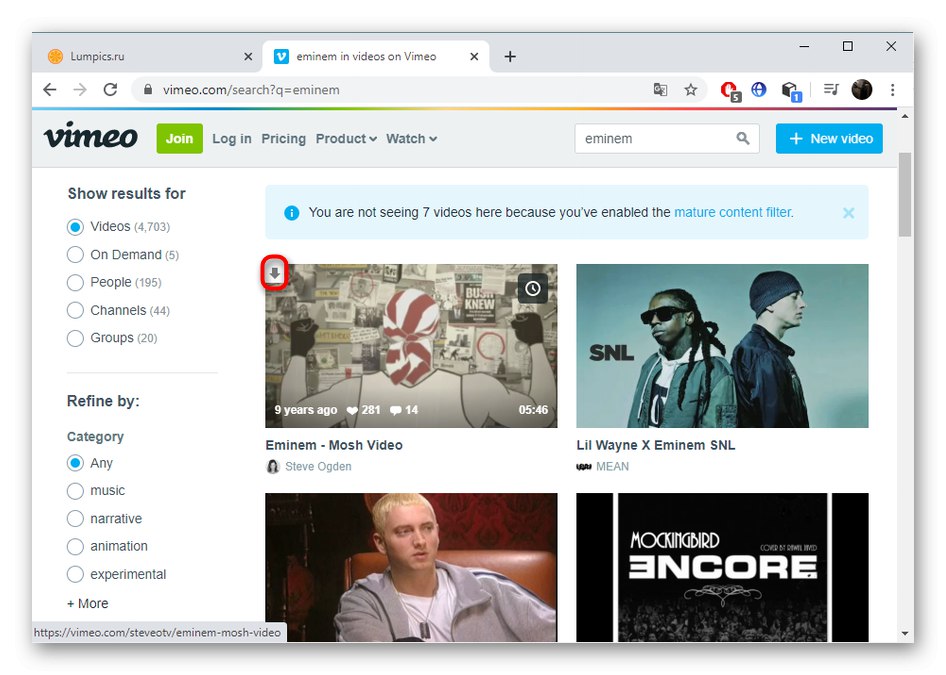The image size is (946, 675).
Task: Open the cube extension with badge 1
Action: pyautogui.click(x=791, y=91)
